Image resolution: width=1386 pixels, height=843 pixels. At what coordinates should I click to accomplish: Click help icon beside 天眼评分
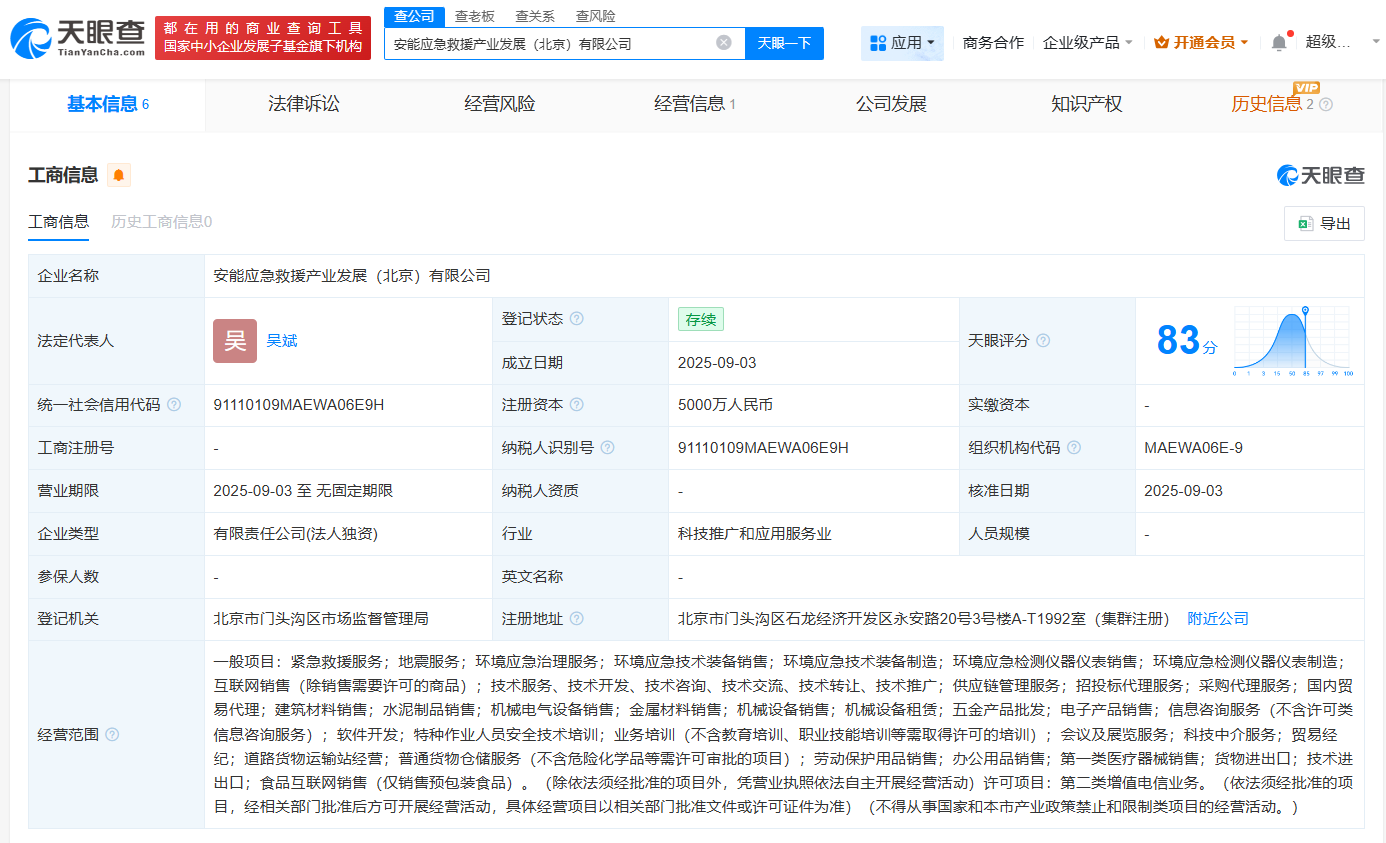coord(1043,341)
